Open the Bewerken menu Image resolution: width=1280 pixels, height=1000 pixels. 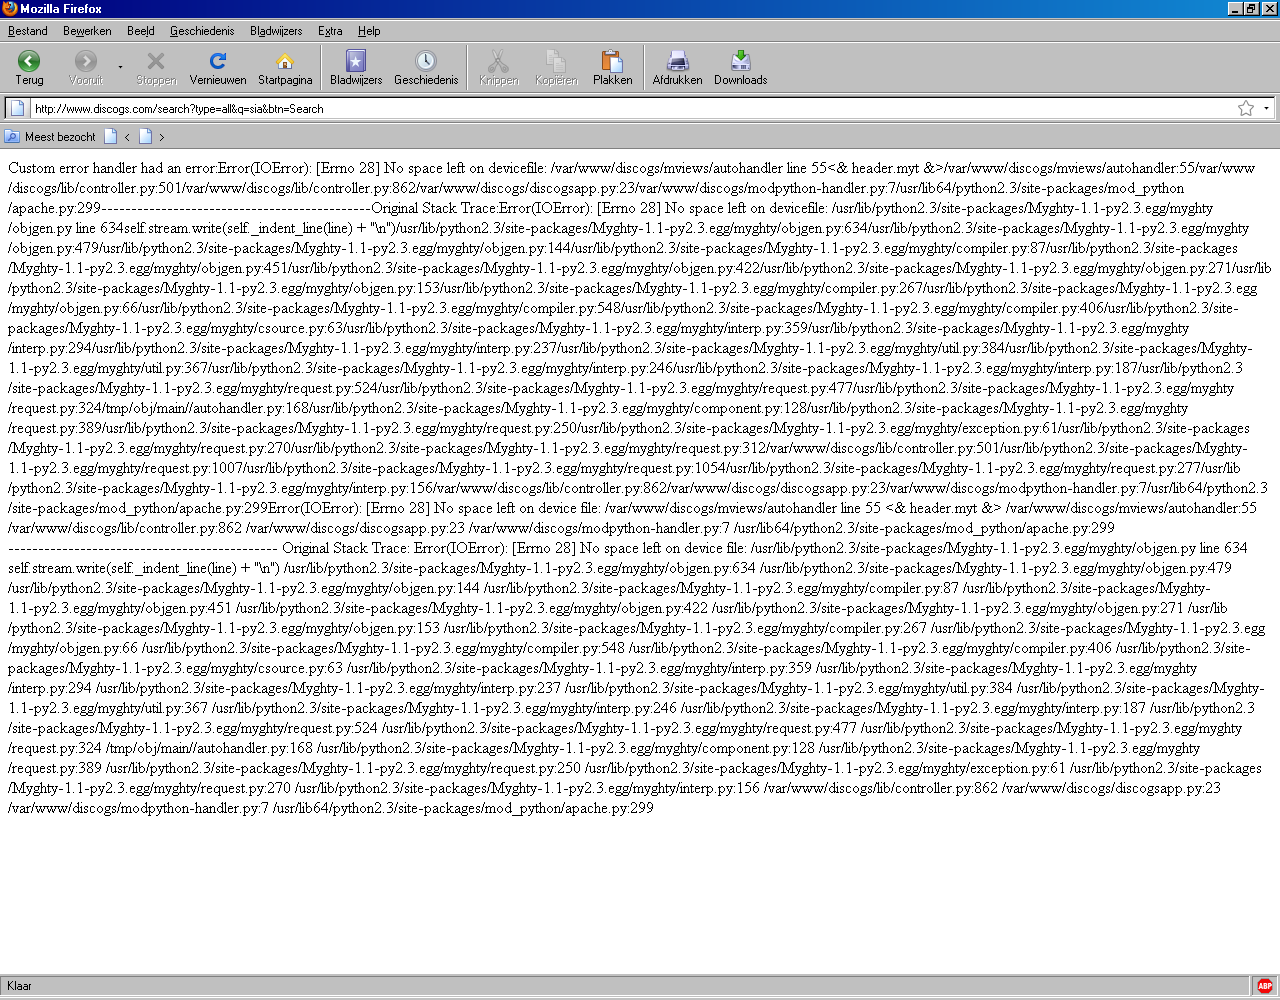[x=87, y=31]
